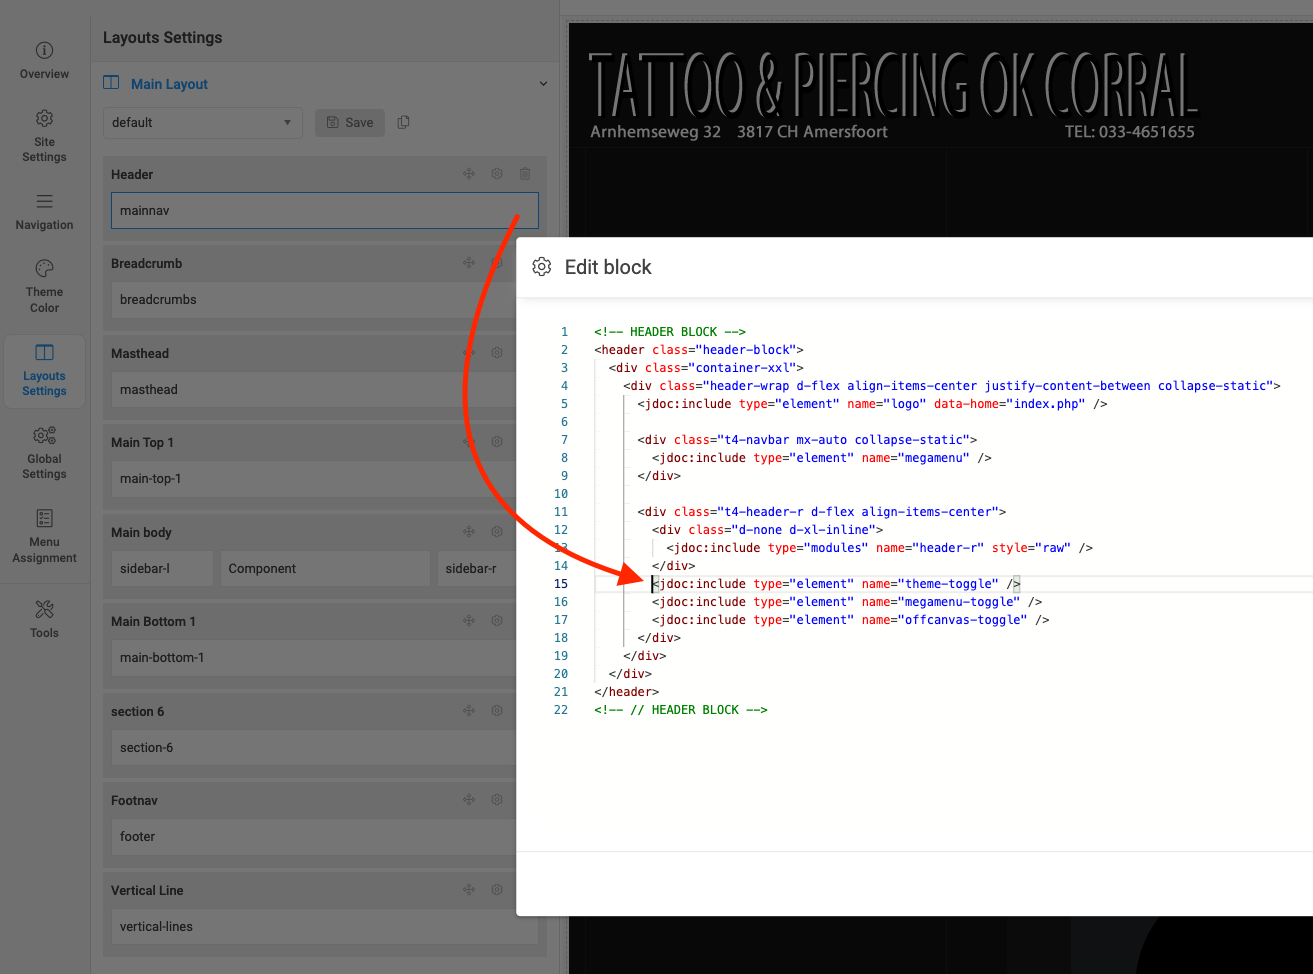The width and height of the screenshot is (1313, 974).
Task: Switch to Global Settings in sidebar
Action: pos(44,453)
